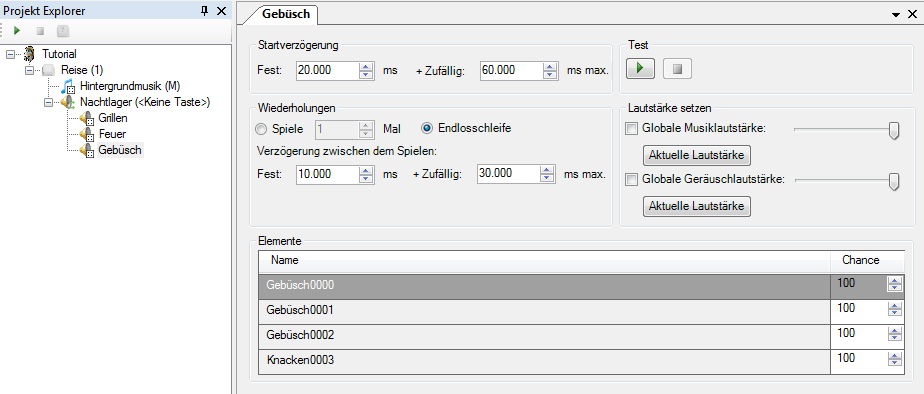The width and height of the screenshot is (924, 394).
Task: Click the Tutorial project icon
Action: tap(30, 54)
